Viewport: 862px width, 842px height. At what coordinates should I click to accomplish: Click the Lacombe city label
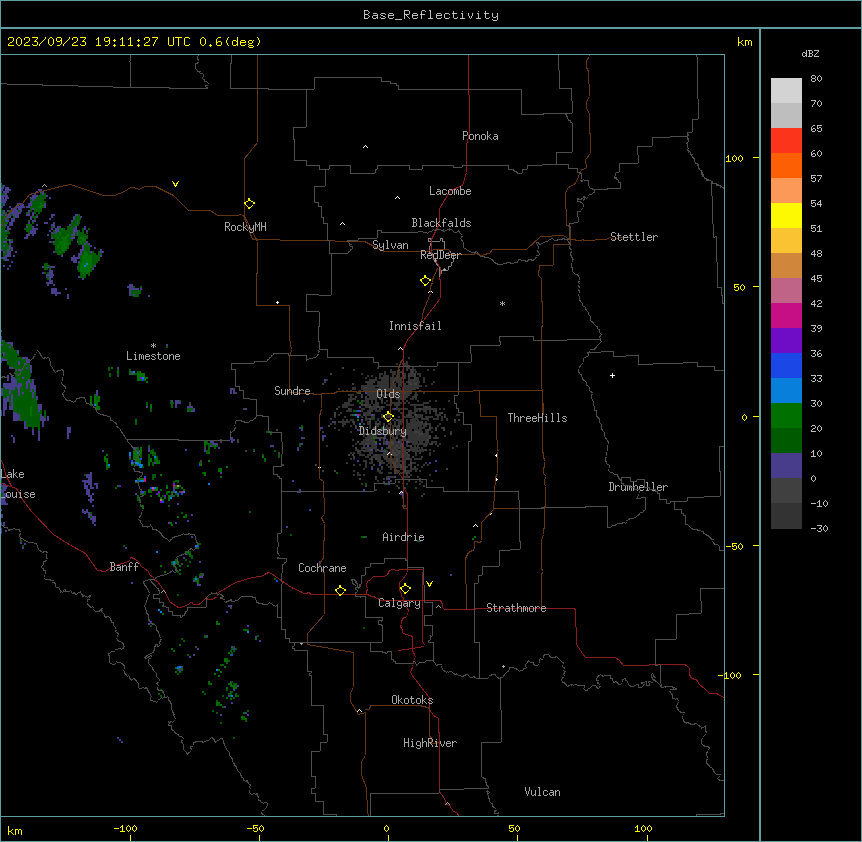pos(450,191)
